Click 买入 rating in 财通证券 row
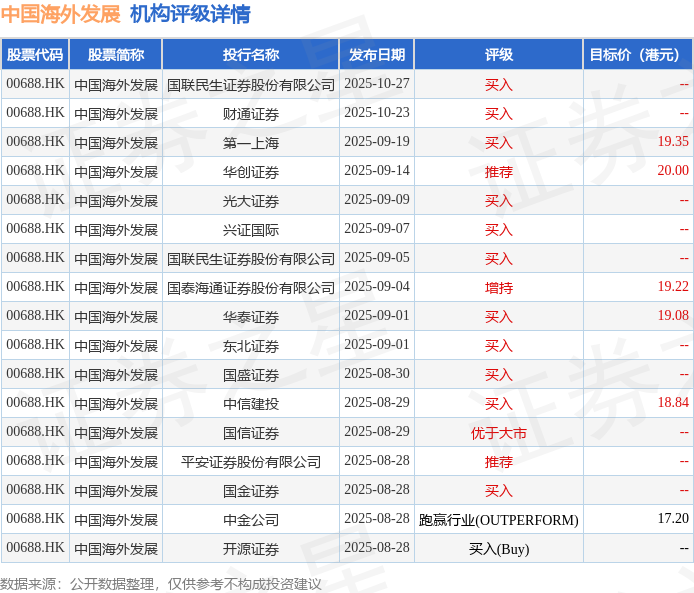Image resolution: width=694 pixels, height=593 pixels. pos(499,114)
